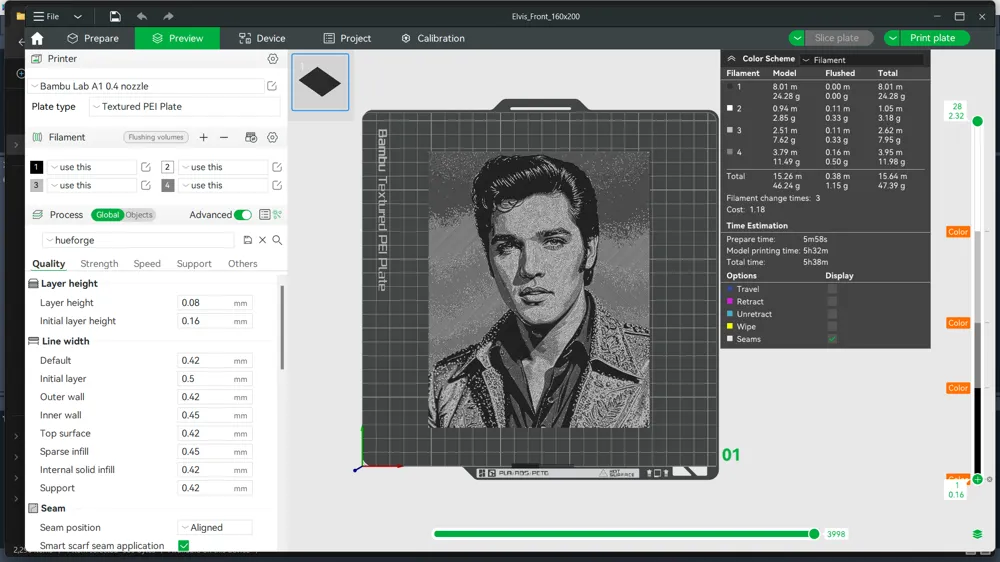Screen dimensions: 1000x562
Task: Edit filament 2 preset icon
Action: pos(277,167)
